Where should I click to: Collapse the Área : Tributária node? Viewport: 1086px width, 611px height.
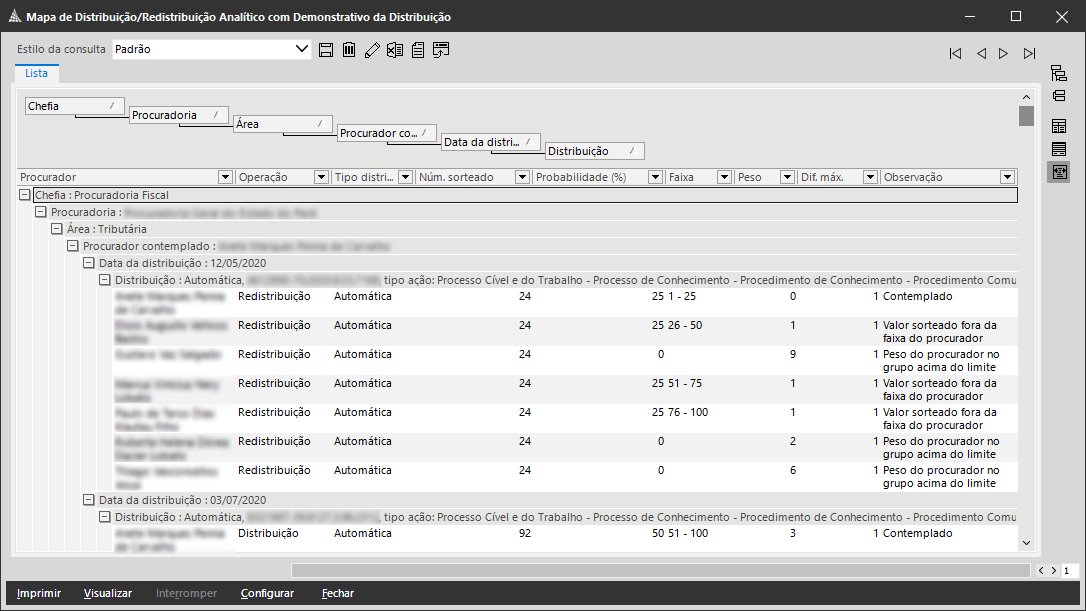pyautogui.click(x=57, y=229)
